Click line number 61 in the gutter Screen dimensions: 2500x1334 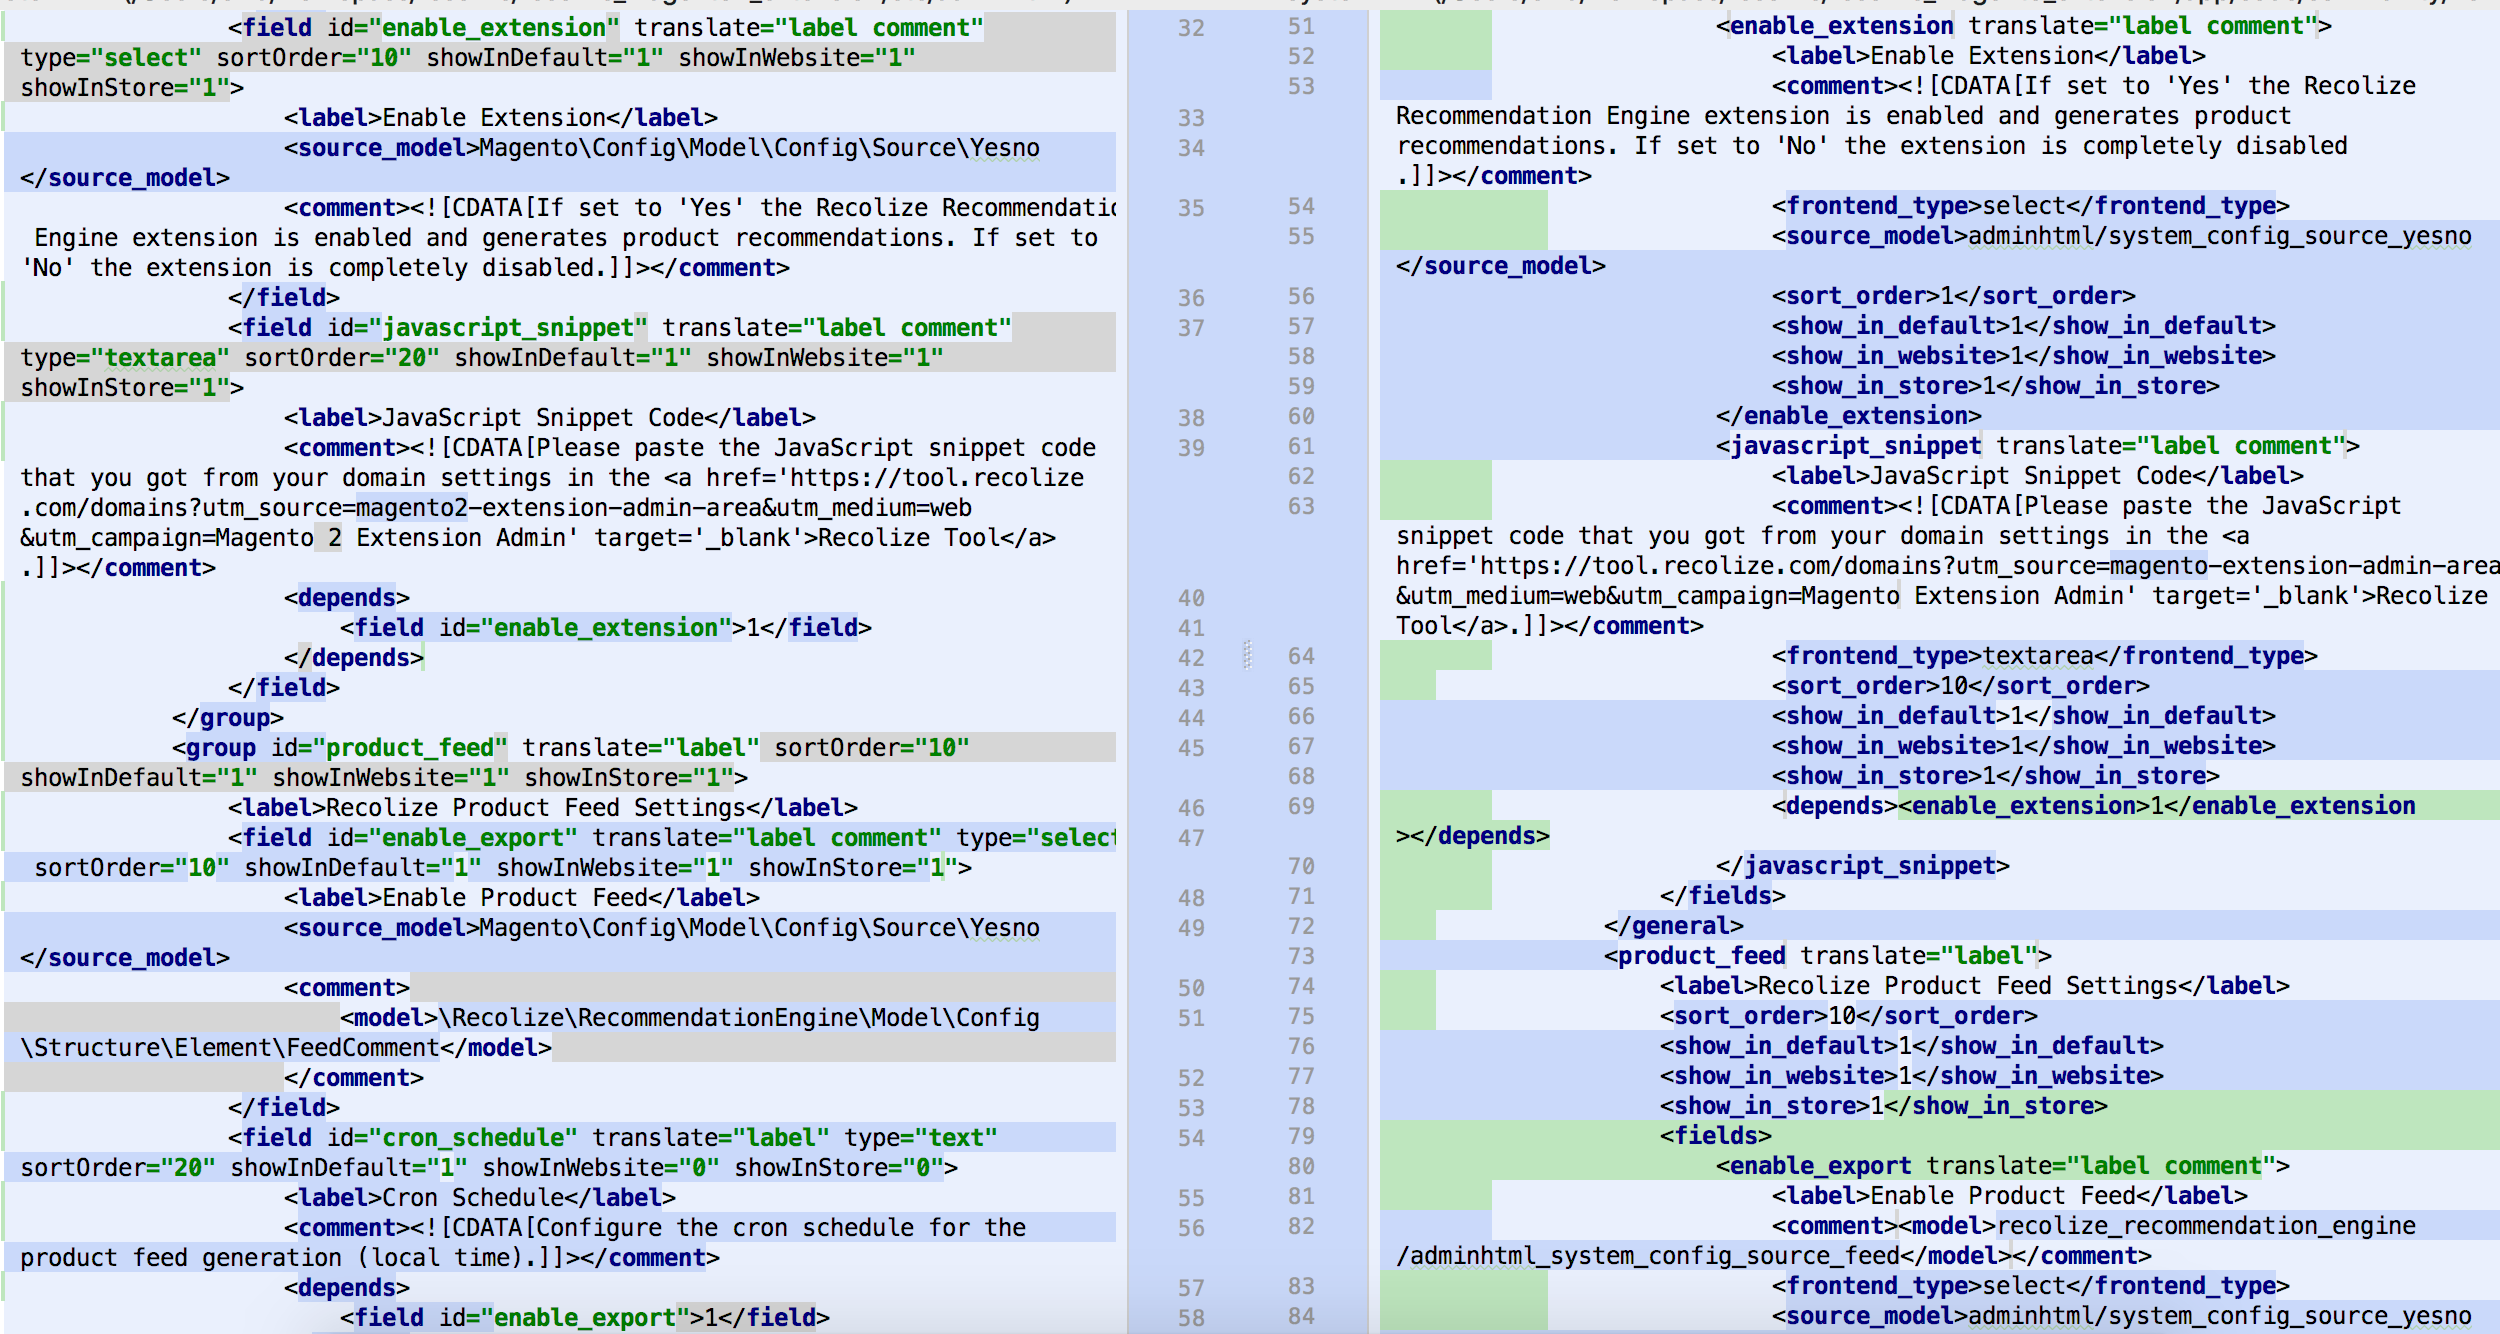click(1301, 446)
